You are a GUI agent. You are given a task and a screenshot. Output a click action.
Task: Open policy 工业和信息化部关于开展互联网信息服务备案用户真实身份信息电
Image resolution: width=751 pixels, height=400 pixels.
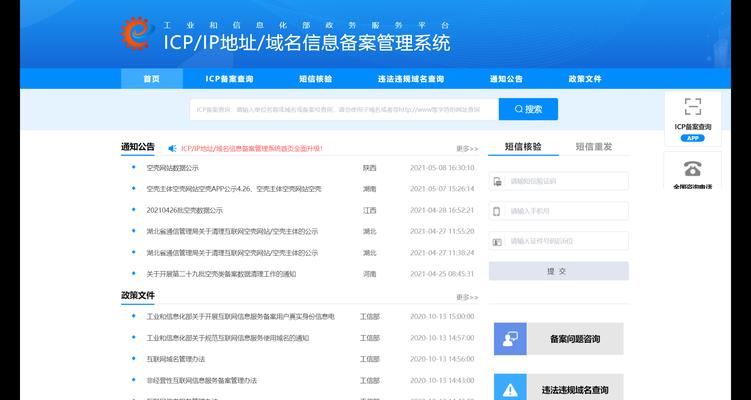[240, 317]
